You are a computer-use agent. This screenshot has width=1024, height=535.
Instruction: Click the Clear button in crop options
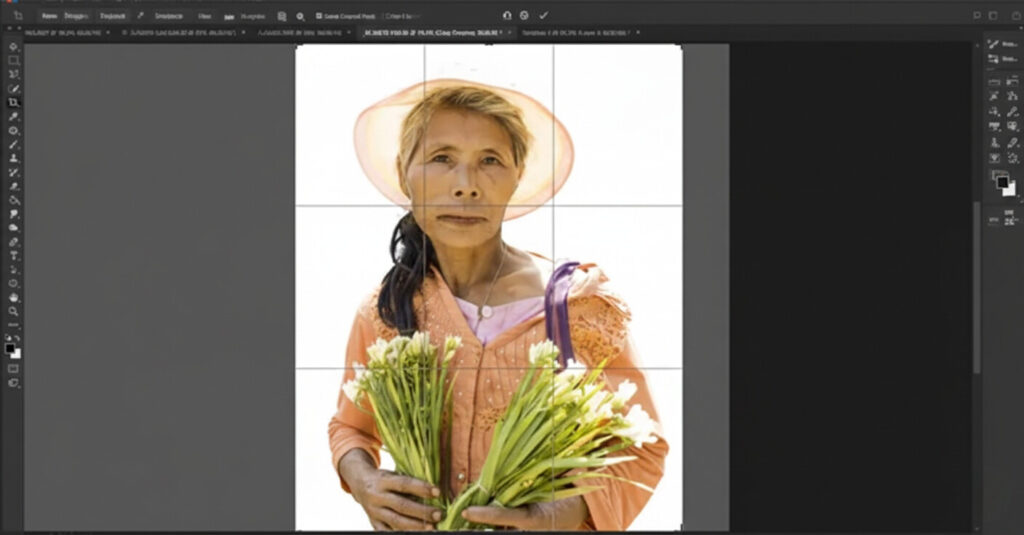click(204, 16)
